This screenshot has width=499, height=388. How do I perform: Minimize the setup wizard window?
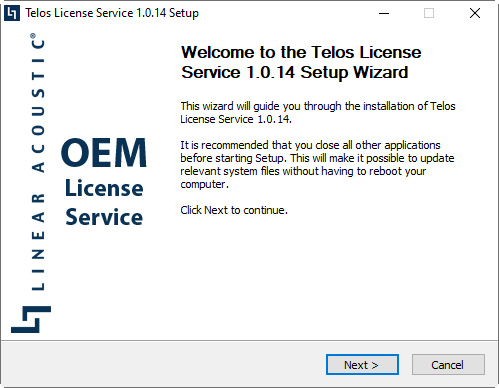(x=384, y=13)
